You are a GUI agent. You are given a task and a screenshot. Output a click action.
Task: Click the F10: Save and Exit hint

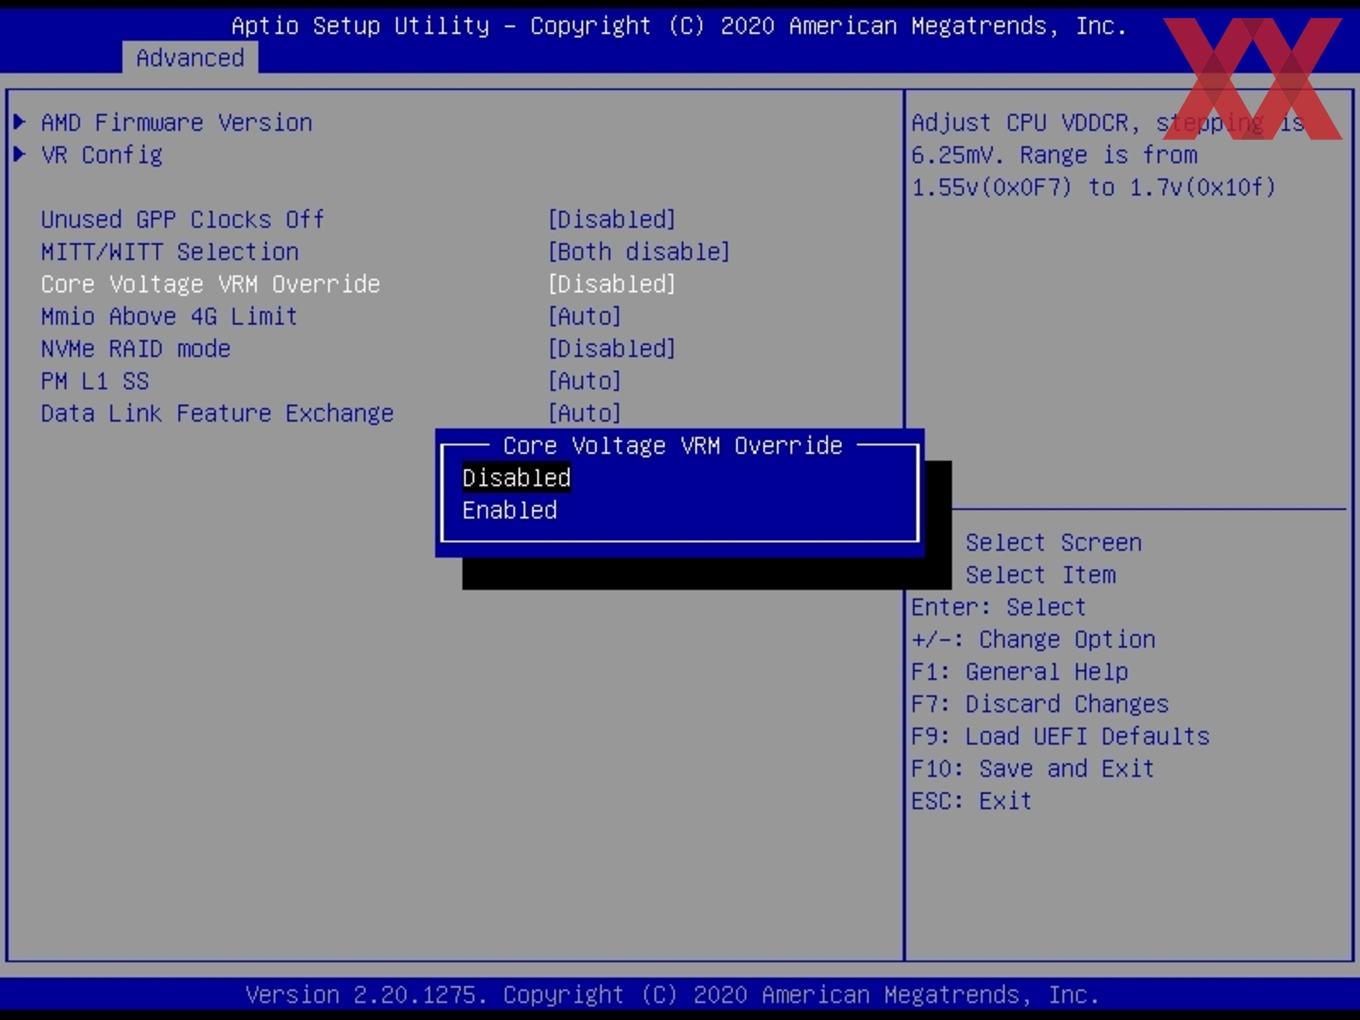[x=1032, y=768]
